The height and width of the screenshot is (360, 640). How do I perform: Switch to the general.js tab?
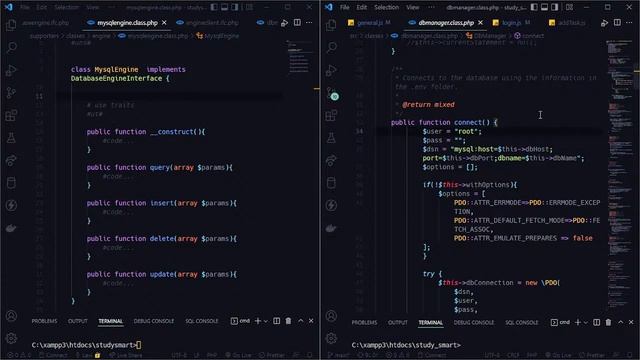pyautogui.click(x=369, y=23)
